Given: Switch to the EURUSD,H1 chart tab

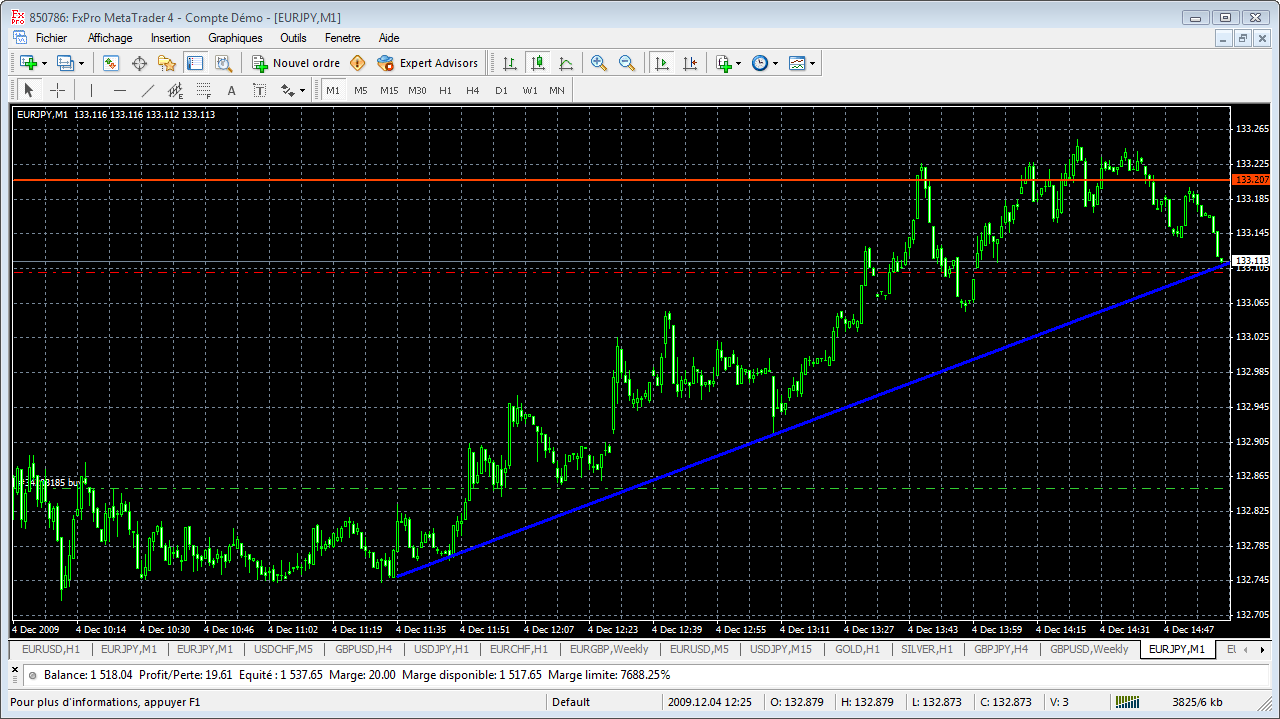Looking at the screenshot, I should point(50,649).
